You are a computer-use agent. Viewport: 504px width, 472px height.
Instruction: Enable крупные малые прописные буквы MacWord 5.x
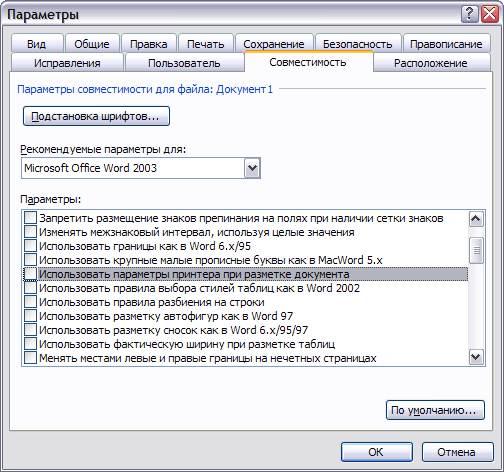tap(30, 260)
